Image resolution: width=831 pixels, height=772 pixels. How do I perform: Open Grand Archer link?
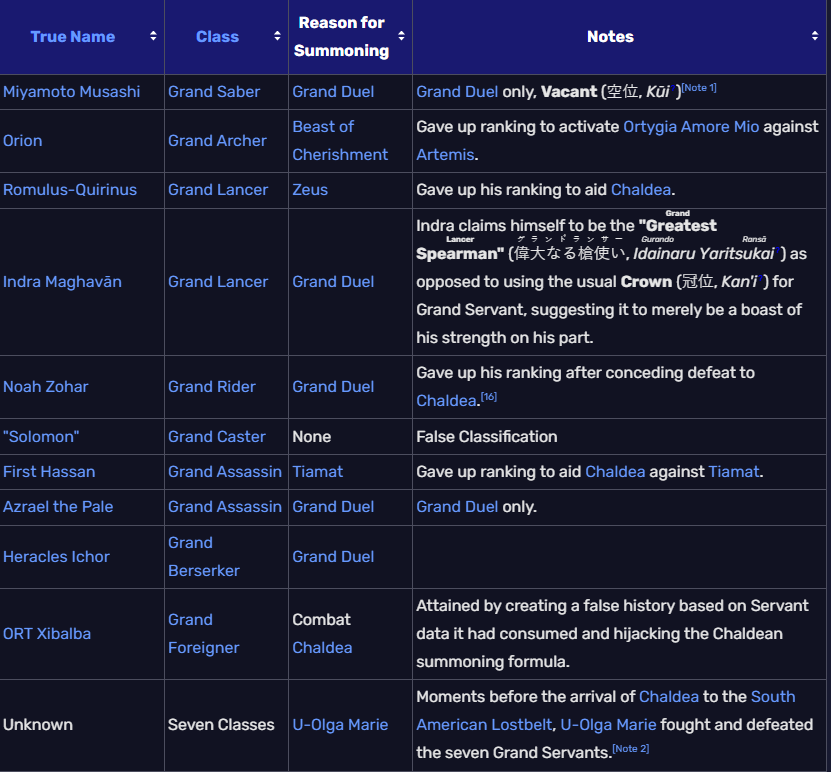click(217, 141)
